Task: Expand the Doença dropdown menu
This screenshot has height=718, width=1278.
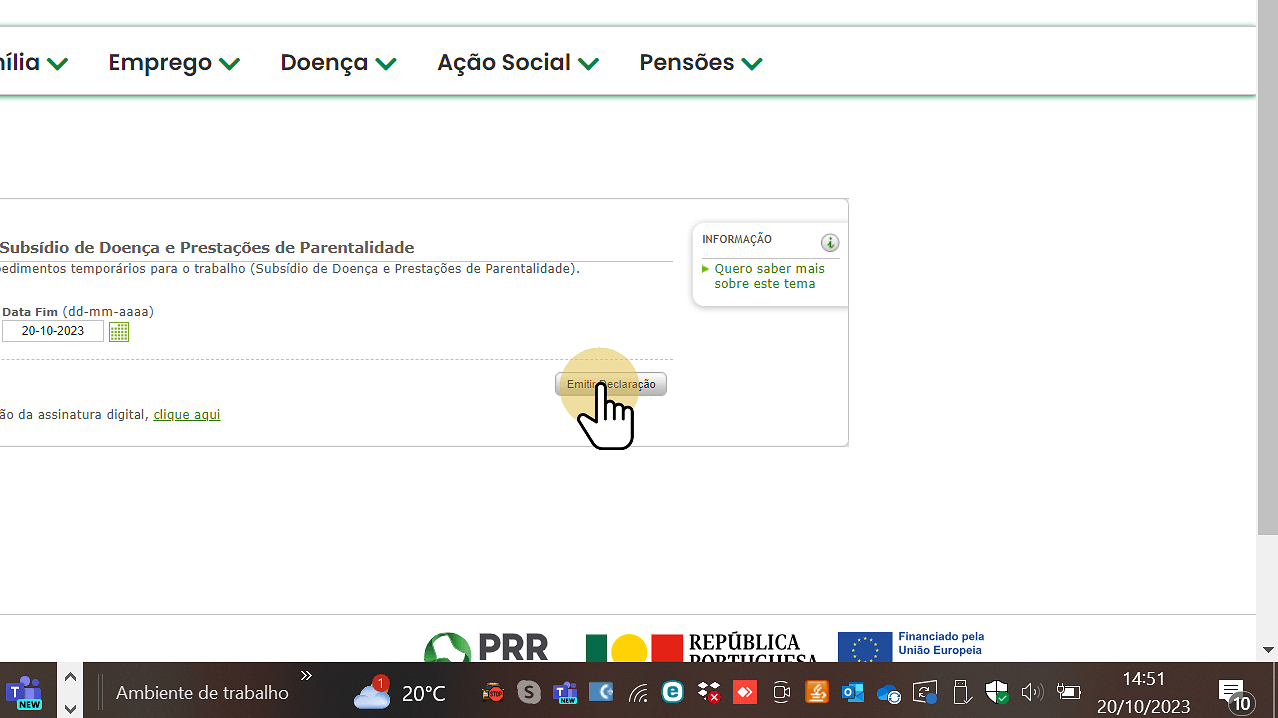Action: pyautogui.click(x=338, y=62)
